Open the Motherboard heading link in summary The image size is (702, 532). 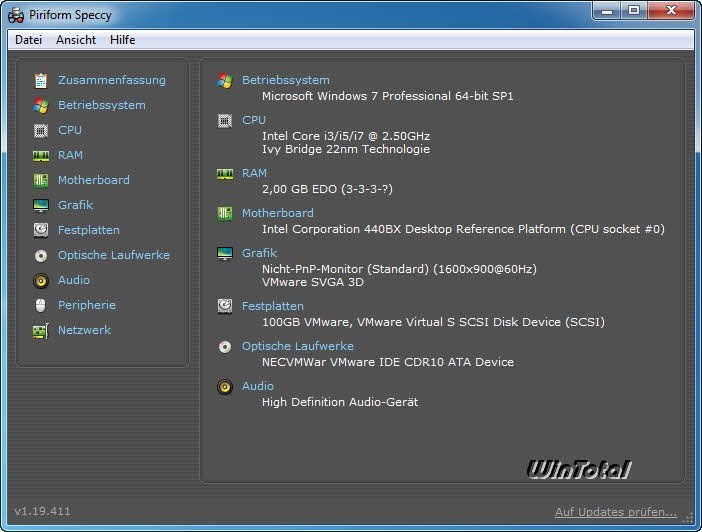[x=278, y=213]
